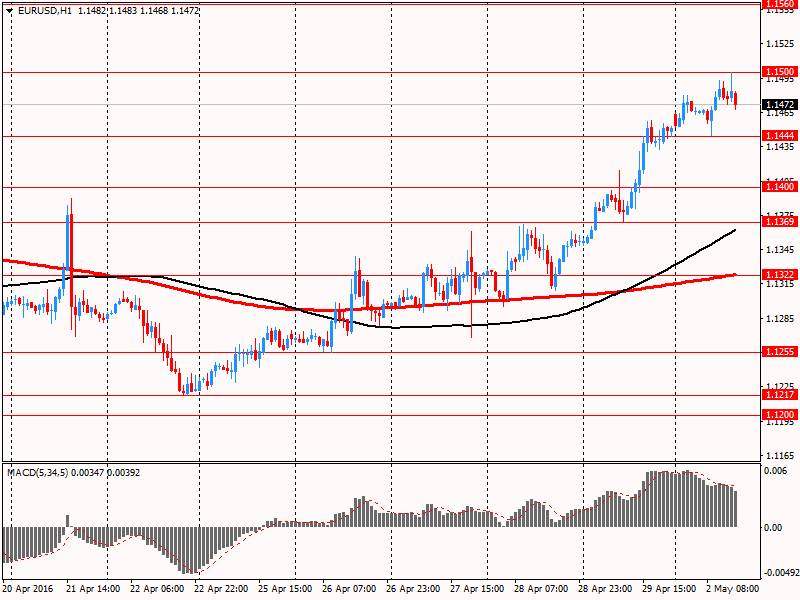
Task: Click the 25 Apr 15:00 time label
Action: click(285, 589)
